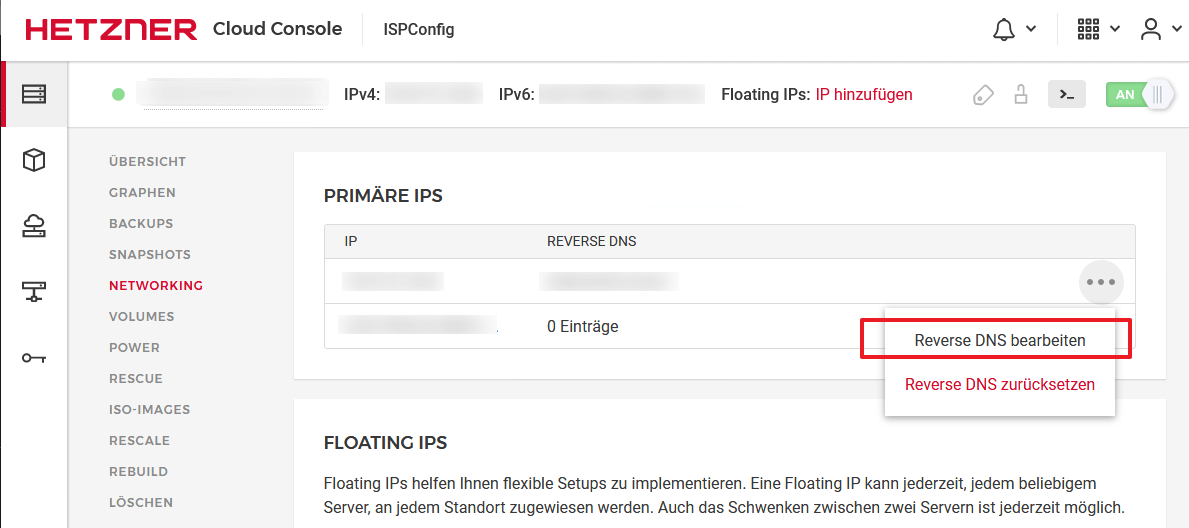Expand the apps grid dropdown

1097,30
